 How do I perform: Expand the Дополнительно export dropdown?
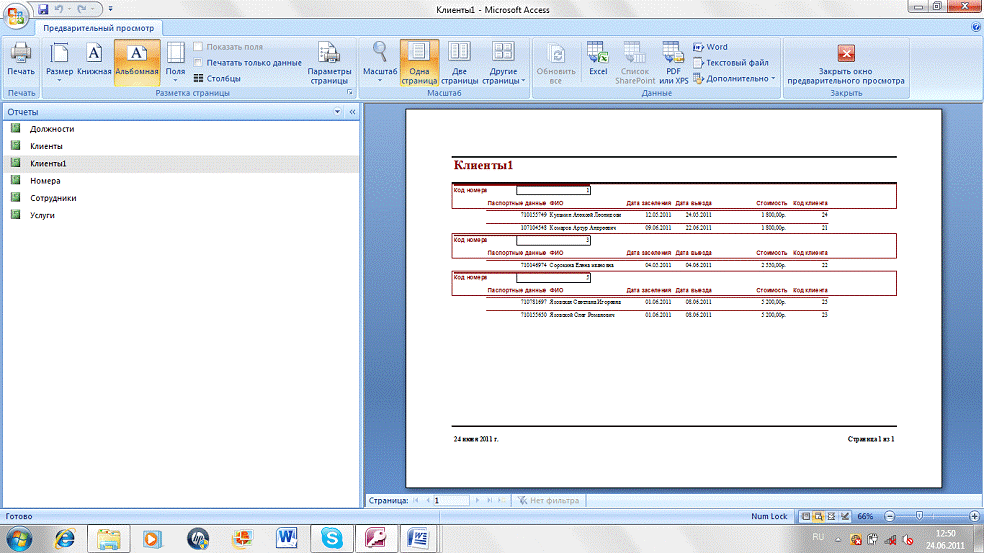click(734, 78)
